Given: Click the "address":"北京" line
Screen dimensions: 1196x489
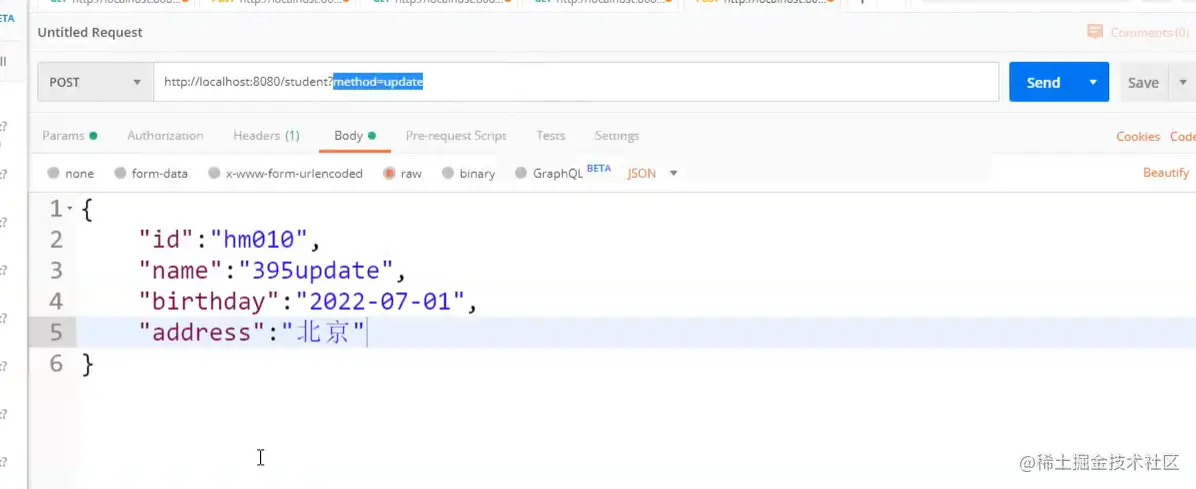Looking at the screenshot, I should [x=252, y=333].
